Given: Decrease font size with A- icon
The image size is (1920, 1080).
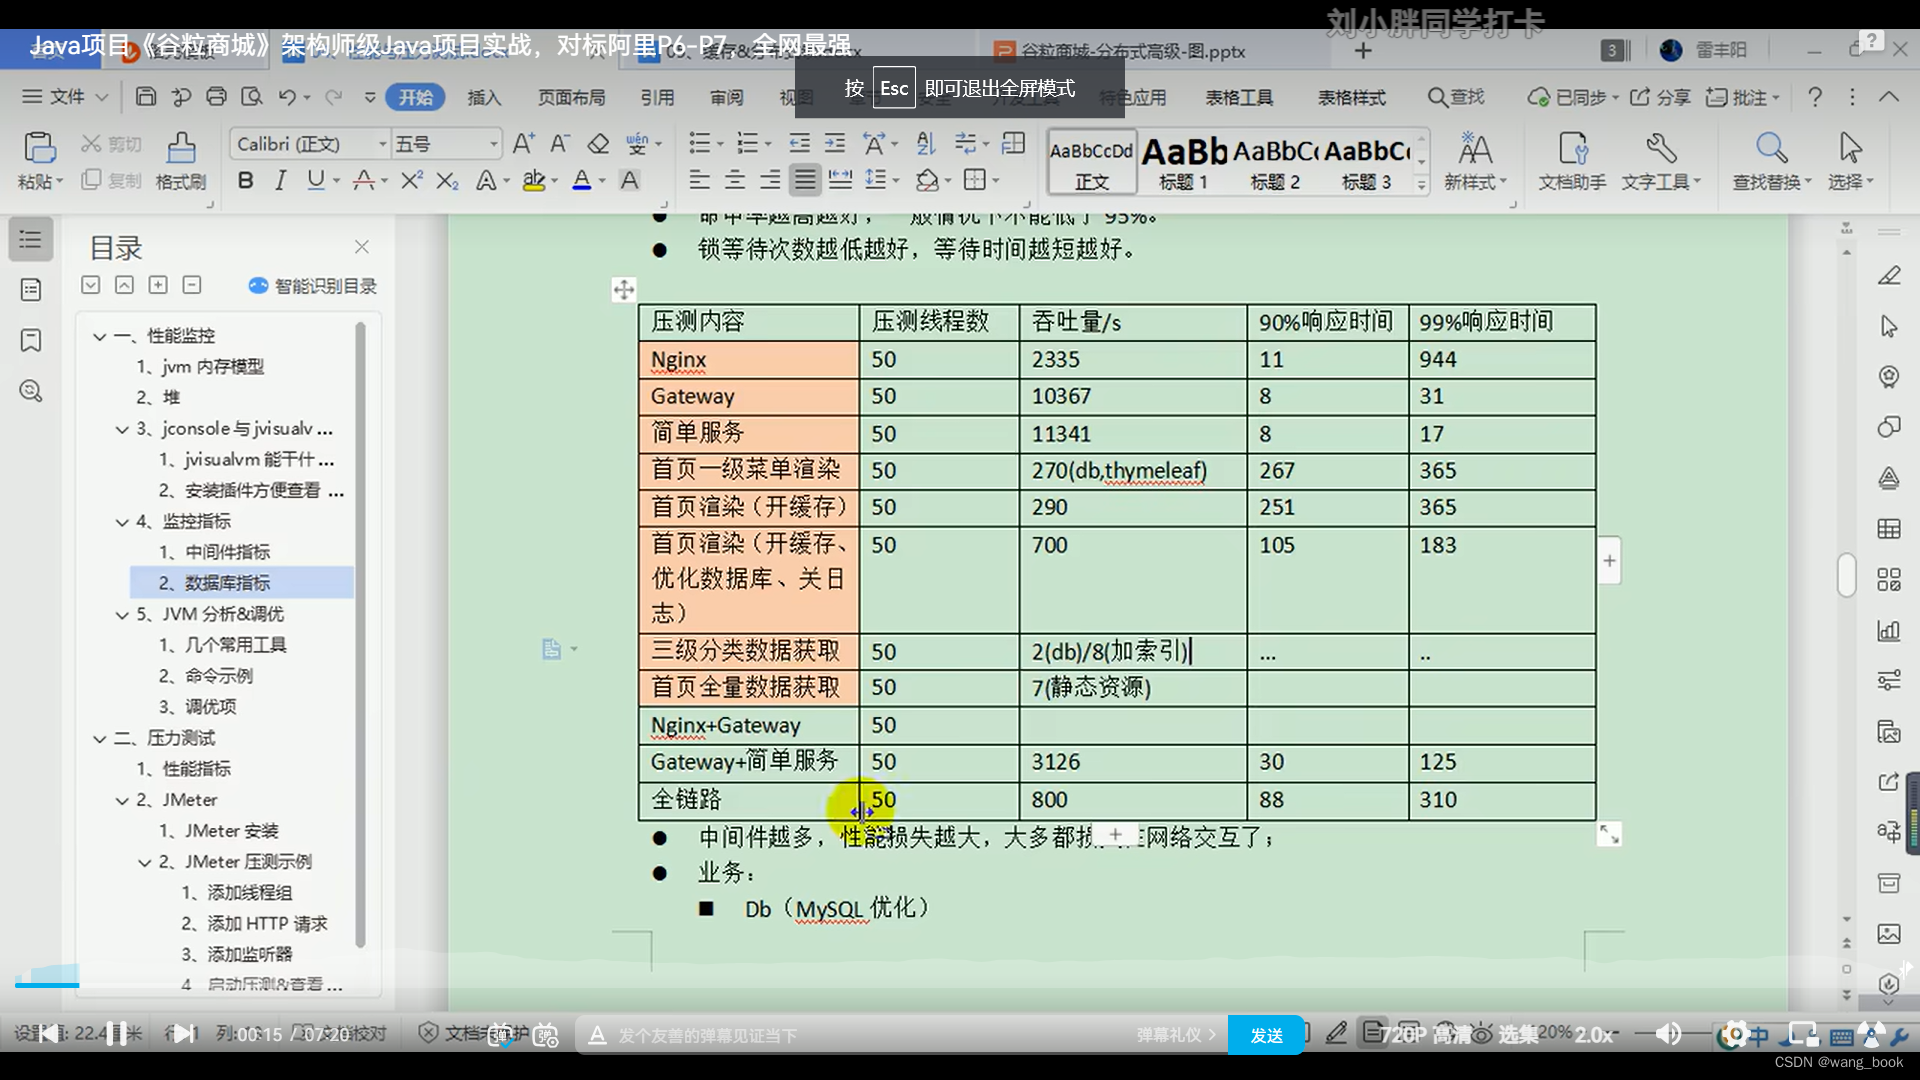Looking at the screenshot, I should pyautogui.click(x=560, y=144).
